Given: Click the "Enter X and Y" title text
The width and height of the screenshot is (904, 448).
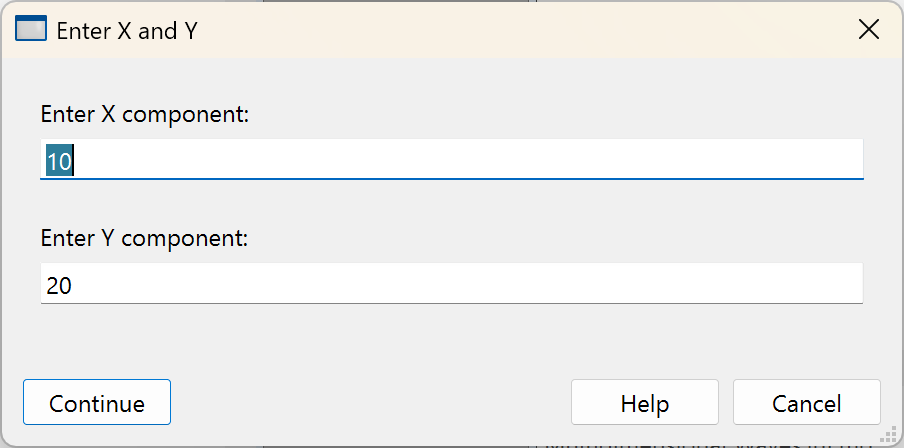Looking at the screenshot, I should (127, 31).
